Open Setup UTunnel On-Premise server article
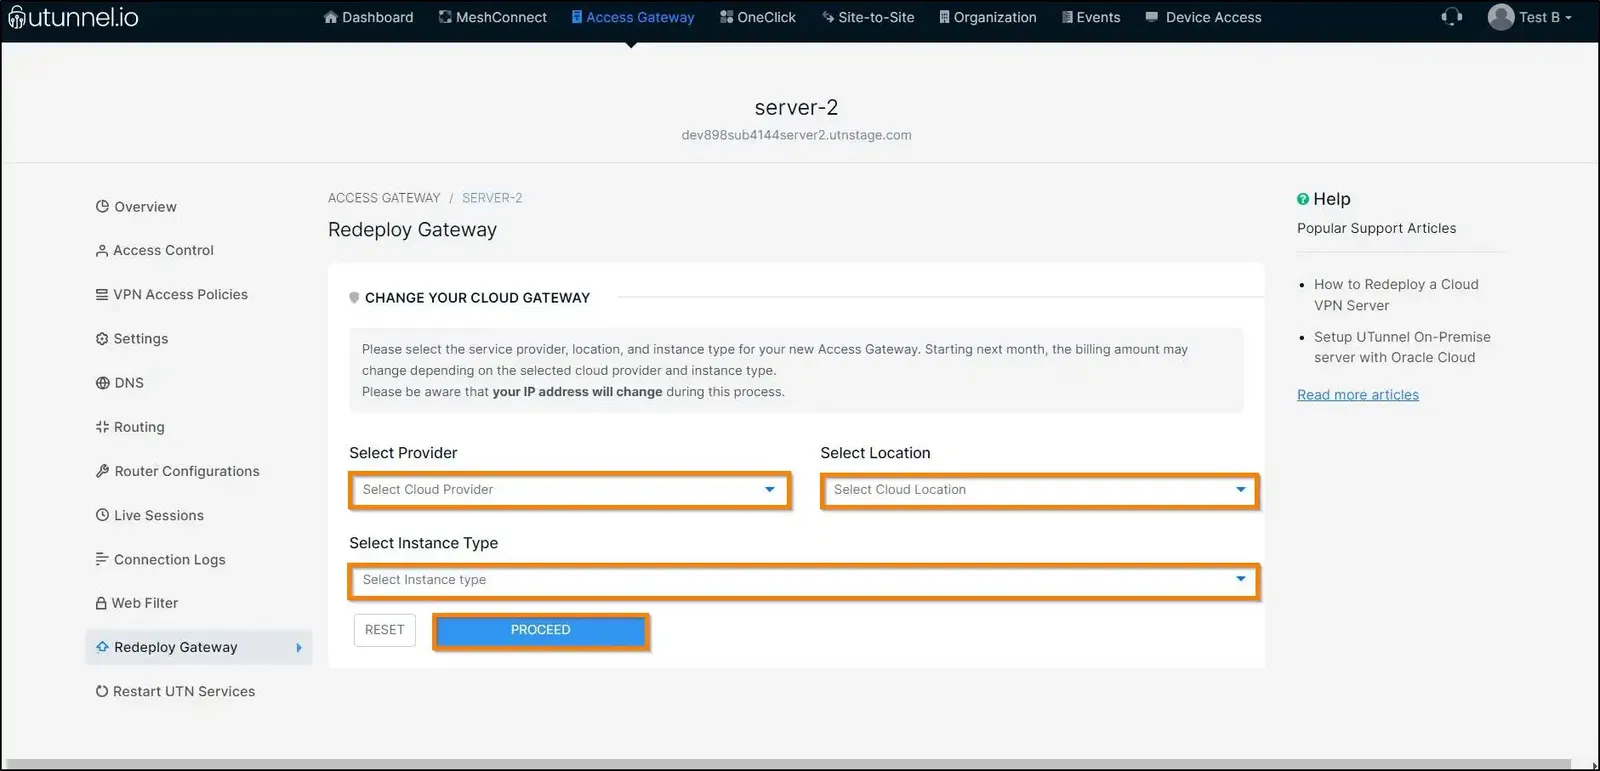This screenshot has height=771, width=1600. pos(1402,347)
